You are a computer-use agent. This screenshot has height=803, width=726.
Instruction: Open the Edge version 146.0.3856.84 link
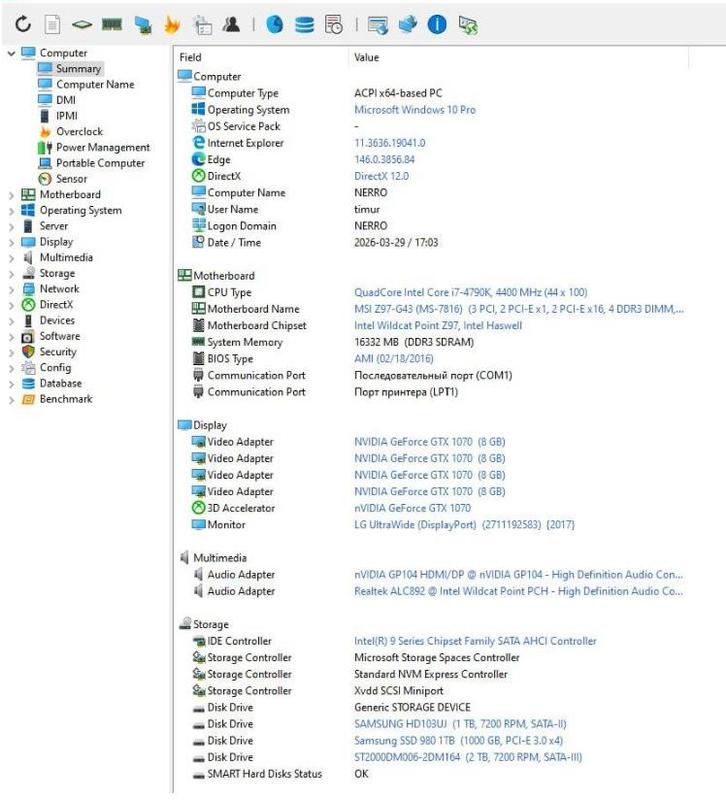coord(384,160)
